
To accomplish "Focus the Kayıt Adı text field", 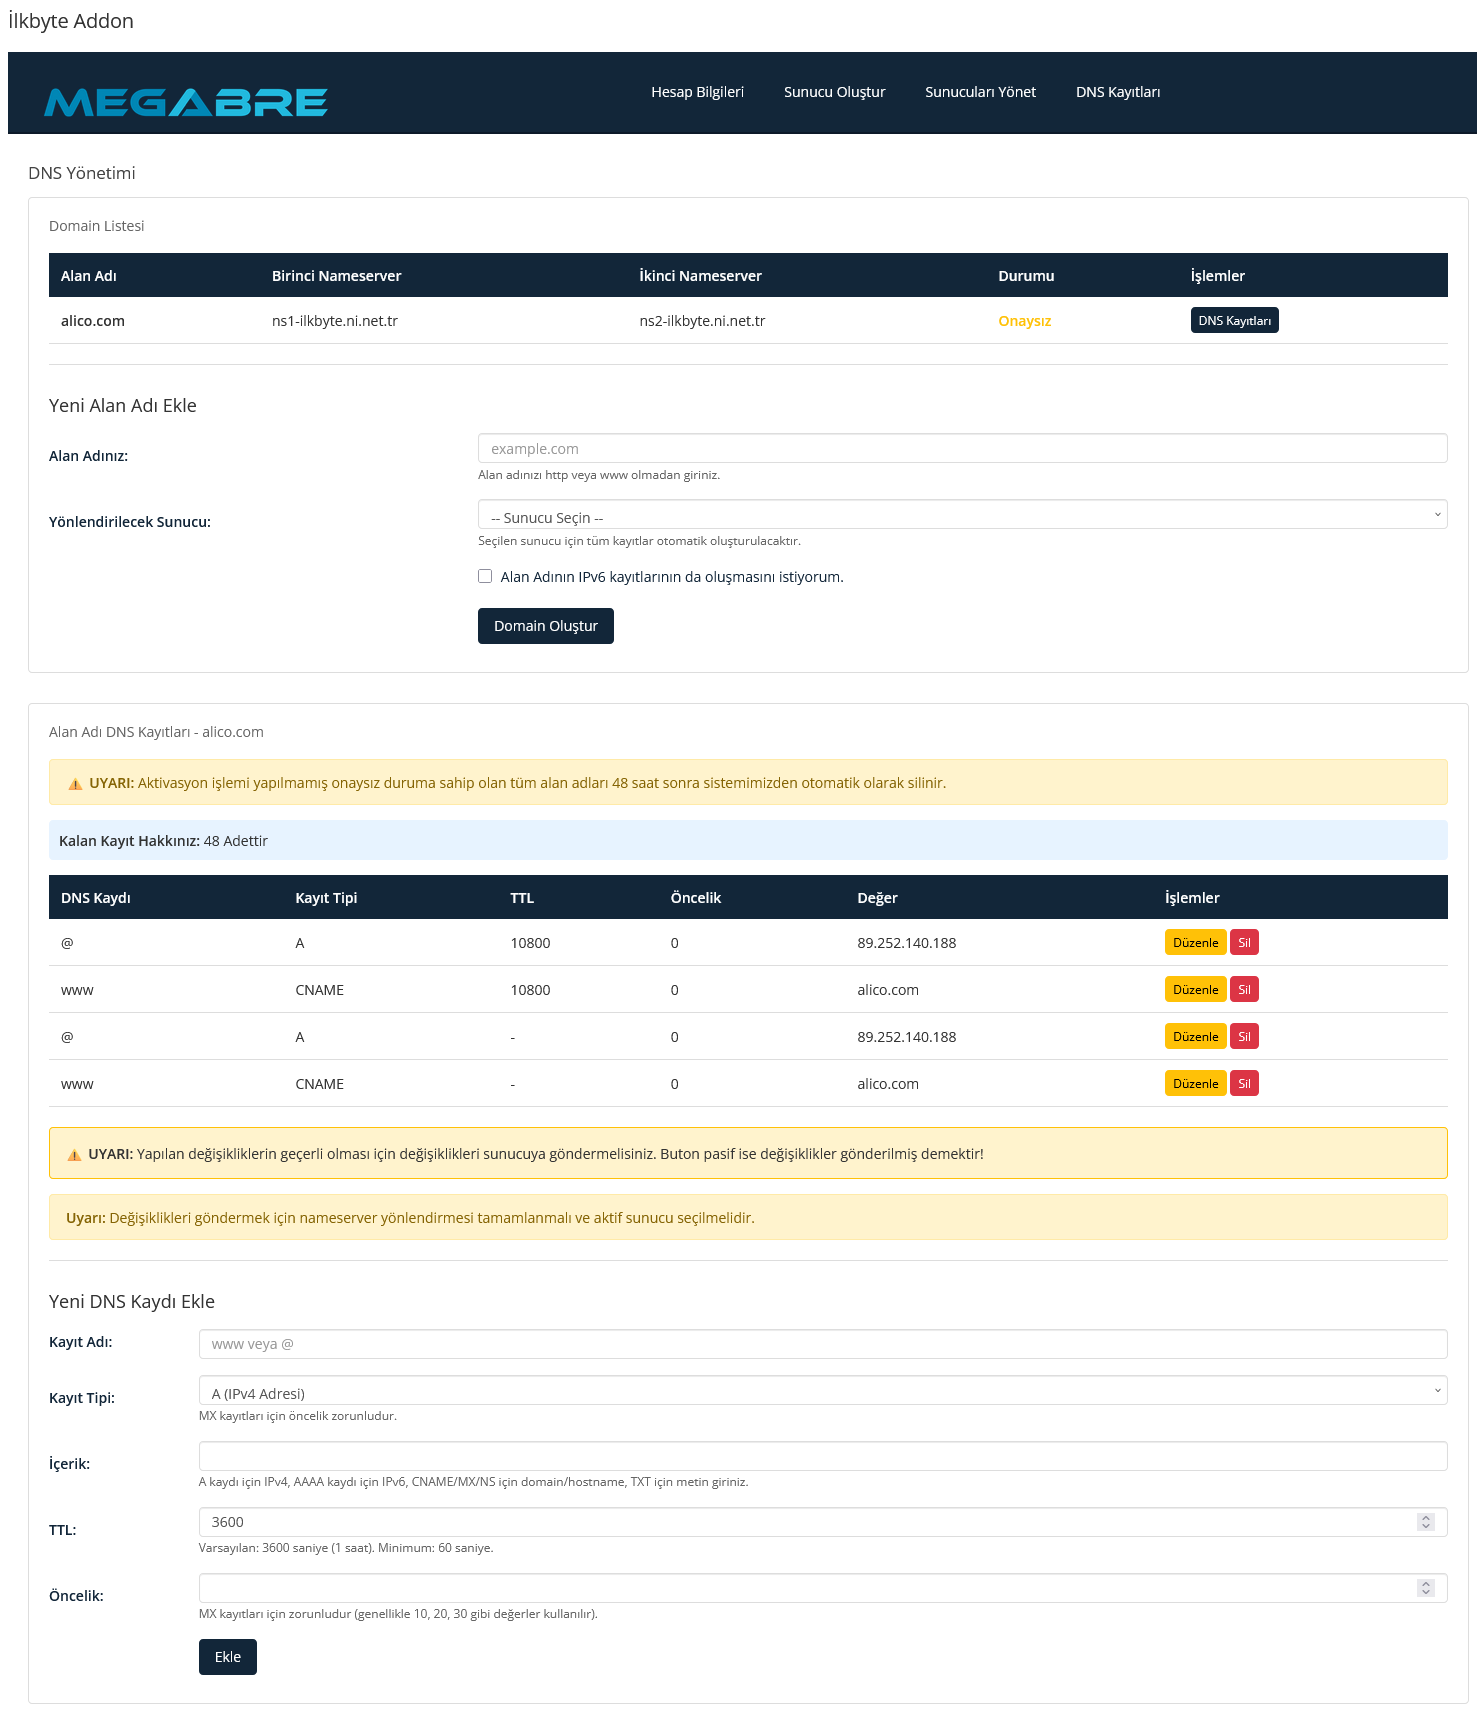I will [x=822, y=1344].
